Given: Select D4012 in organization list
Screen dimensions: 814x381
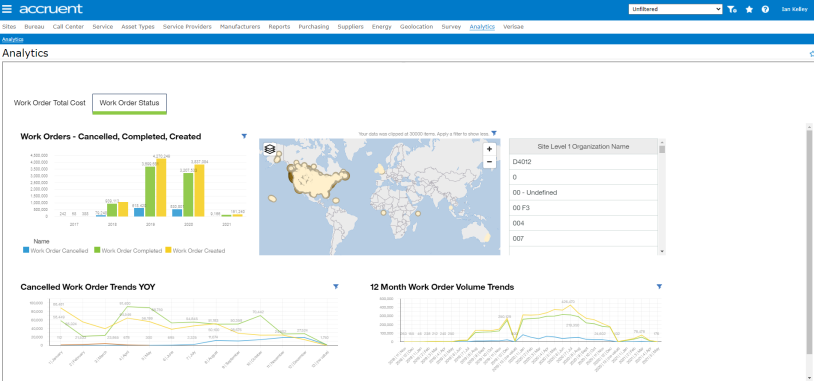Looking at the screenshot, I should click(584, 162).
